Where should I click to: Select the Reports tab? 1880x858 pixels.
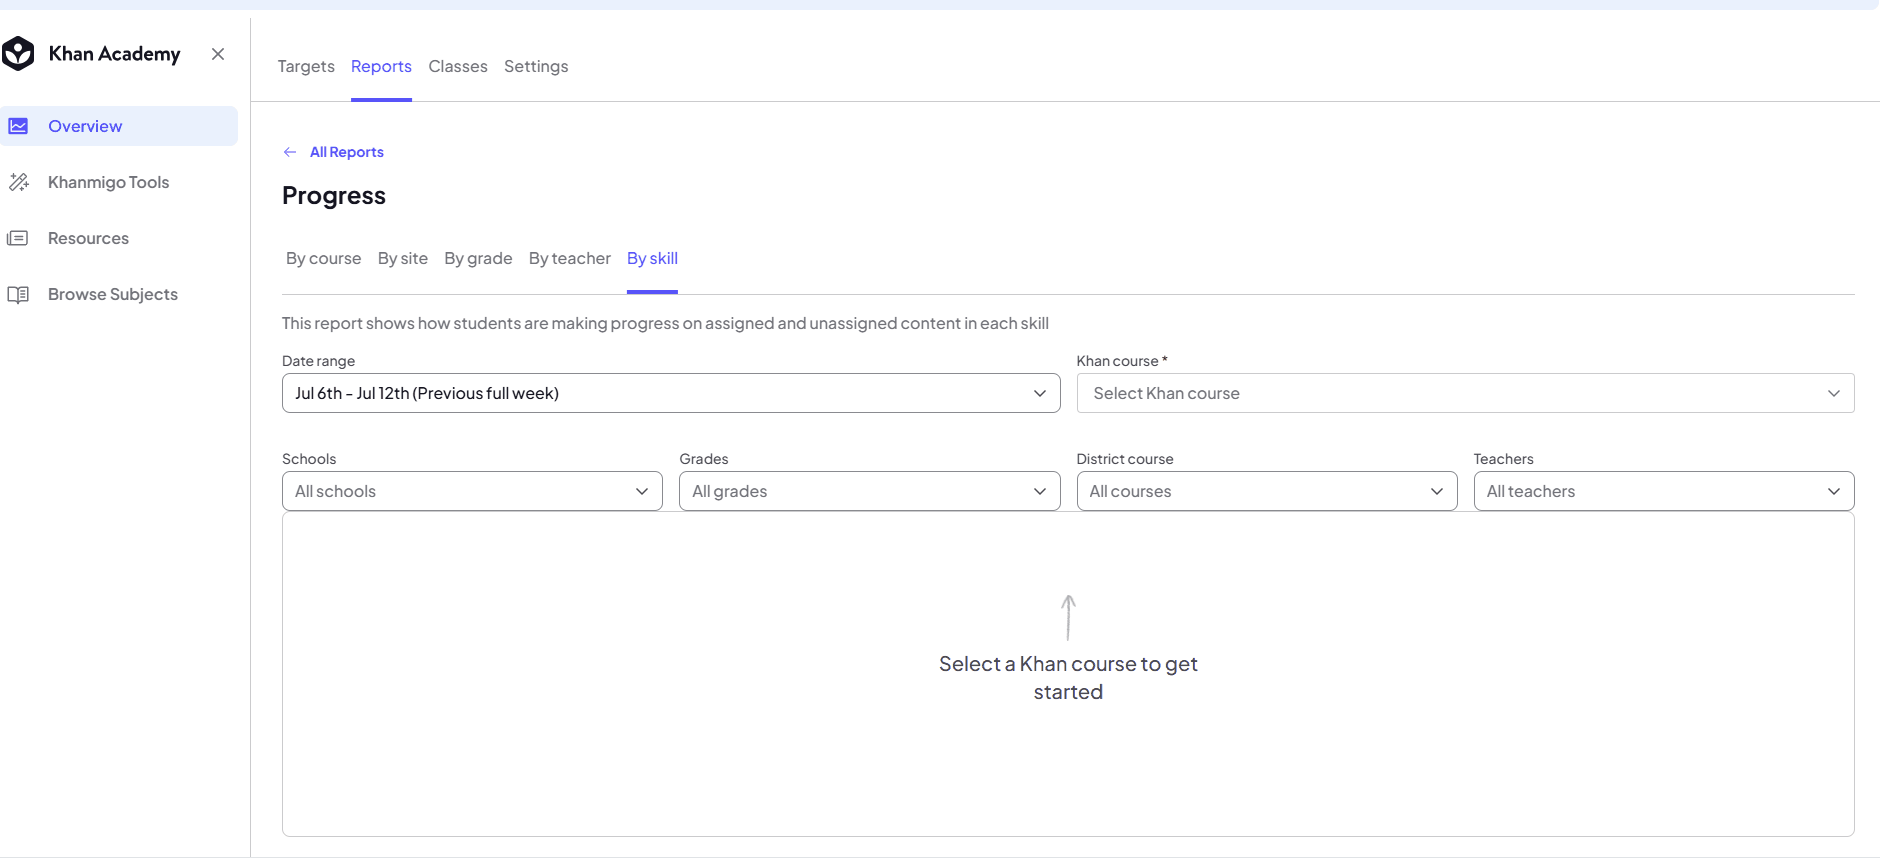[381, 66]
